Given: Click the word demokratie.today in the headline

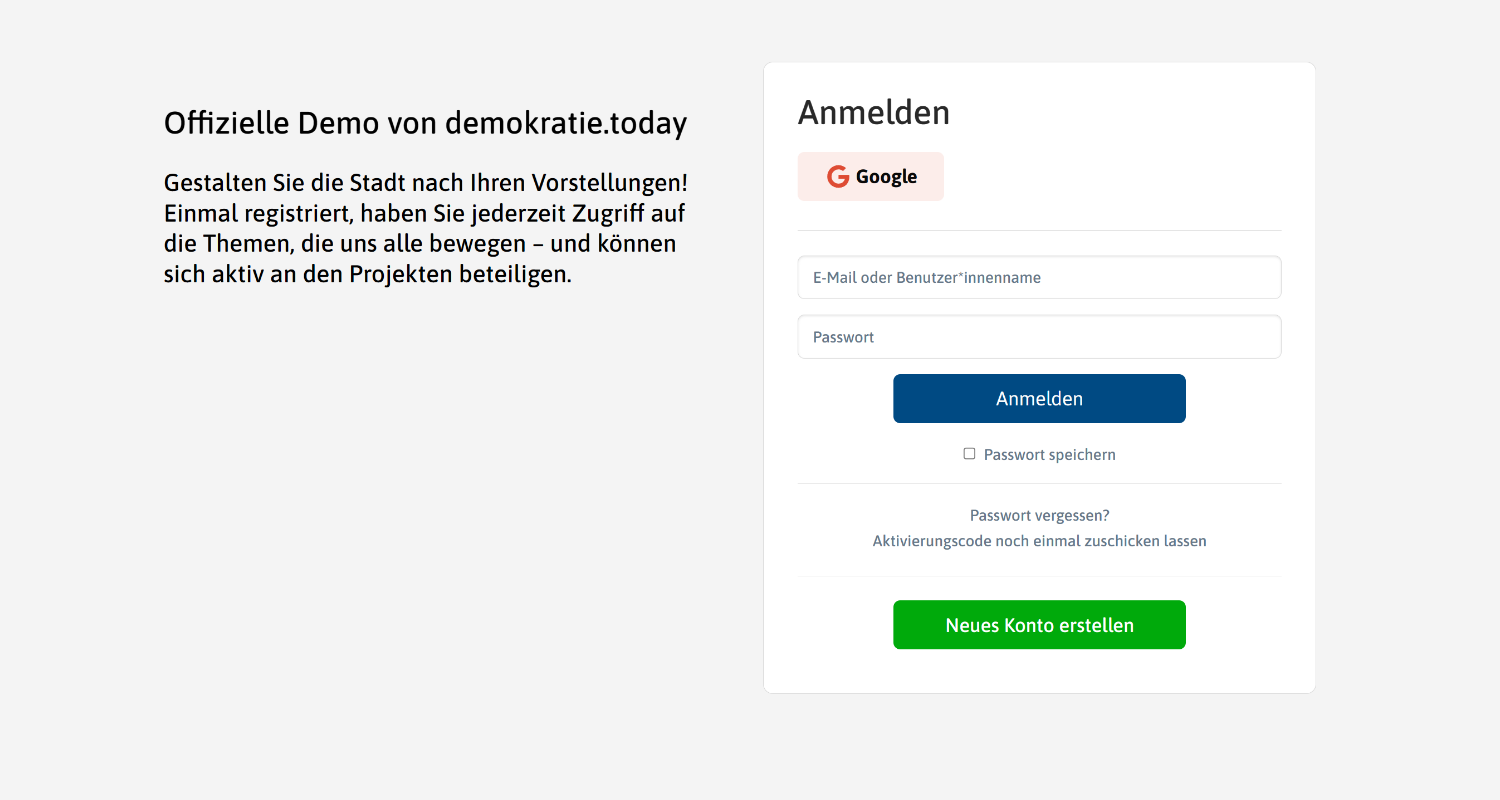Looking at the screenshot, I should (566, 123).
